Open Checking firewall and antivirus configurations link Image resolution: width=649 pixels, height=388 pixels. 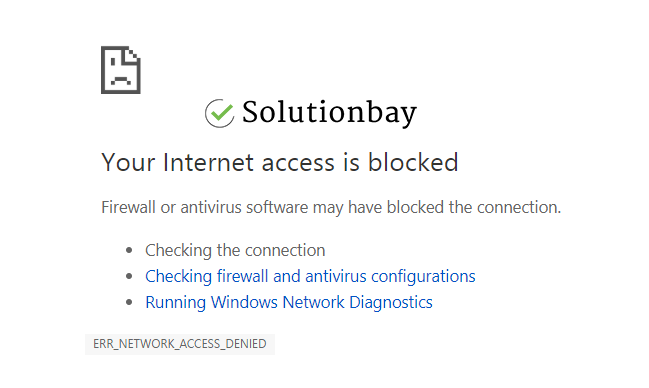click(310, 277)
